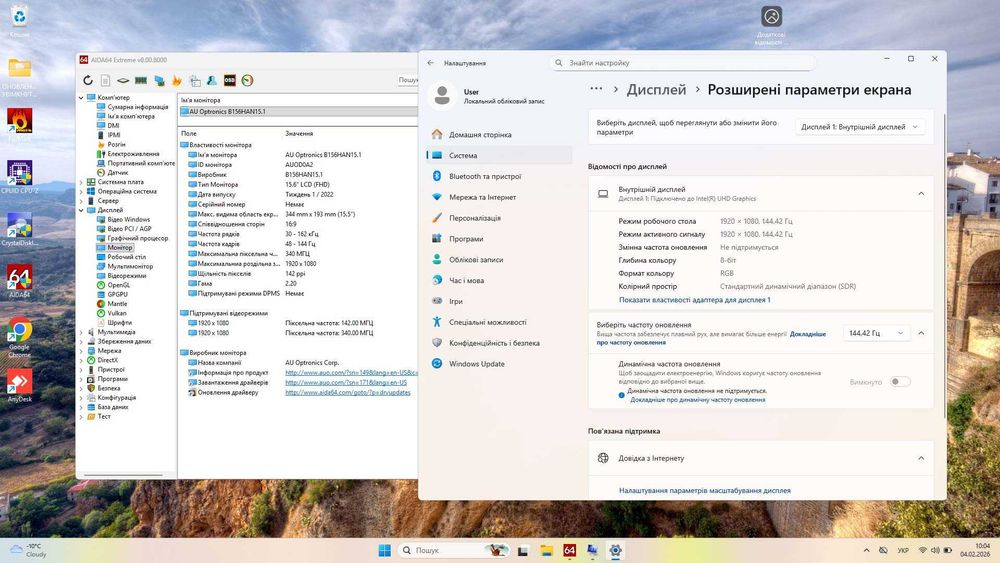This screenshot has width=1000, height=563.
Task: Open the Settings gear icon on the taskbar
Action: pos(615,550)
